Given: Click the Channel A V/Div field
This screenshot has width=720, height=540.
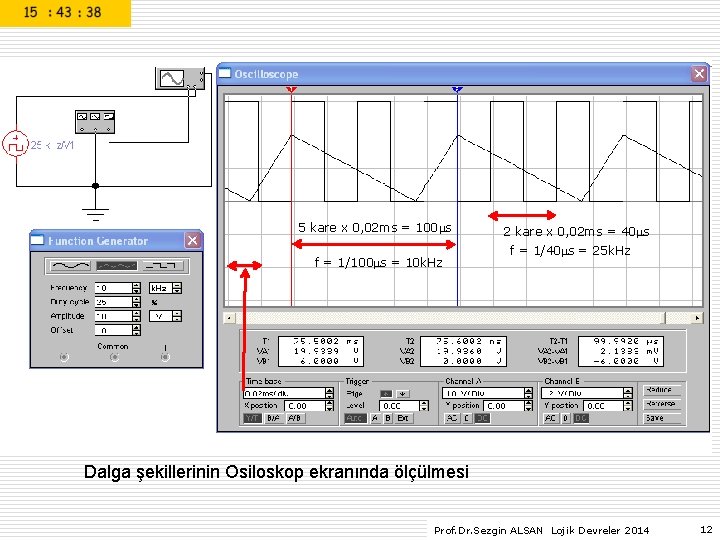Looking at the screenshot, I should coord(484,393).
